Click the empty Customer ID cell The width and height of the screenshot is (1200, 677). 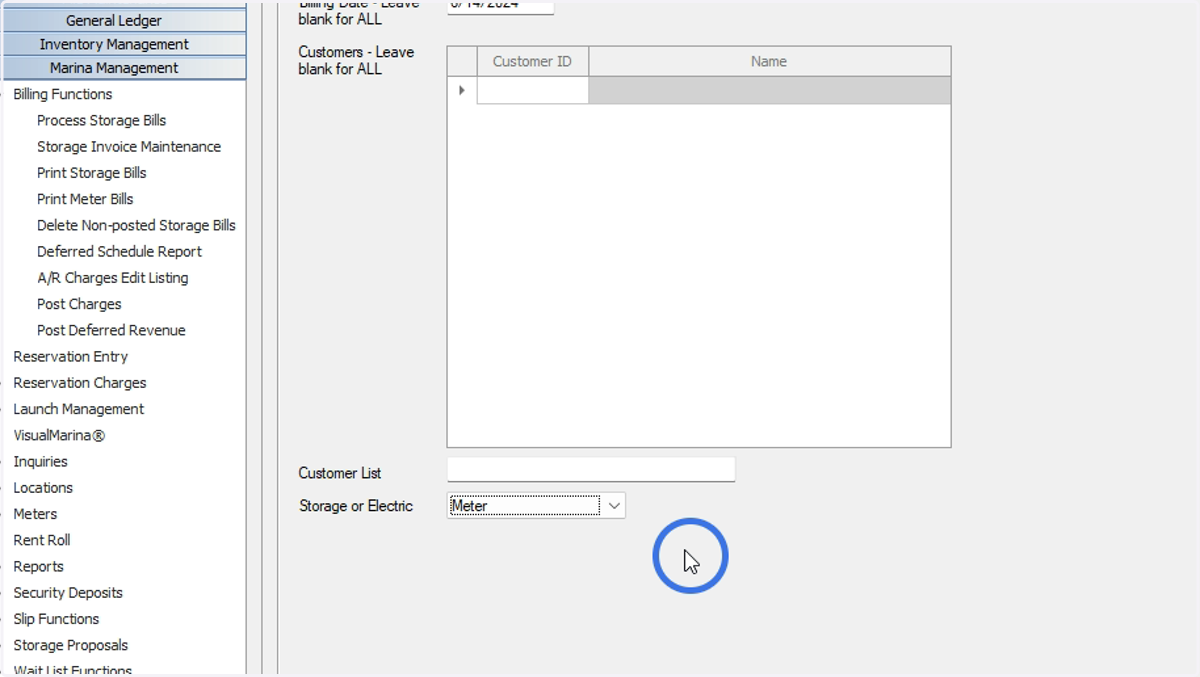point(533,90)
